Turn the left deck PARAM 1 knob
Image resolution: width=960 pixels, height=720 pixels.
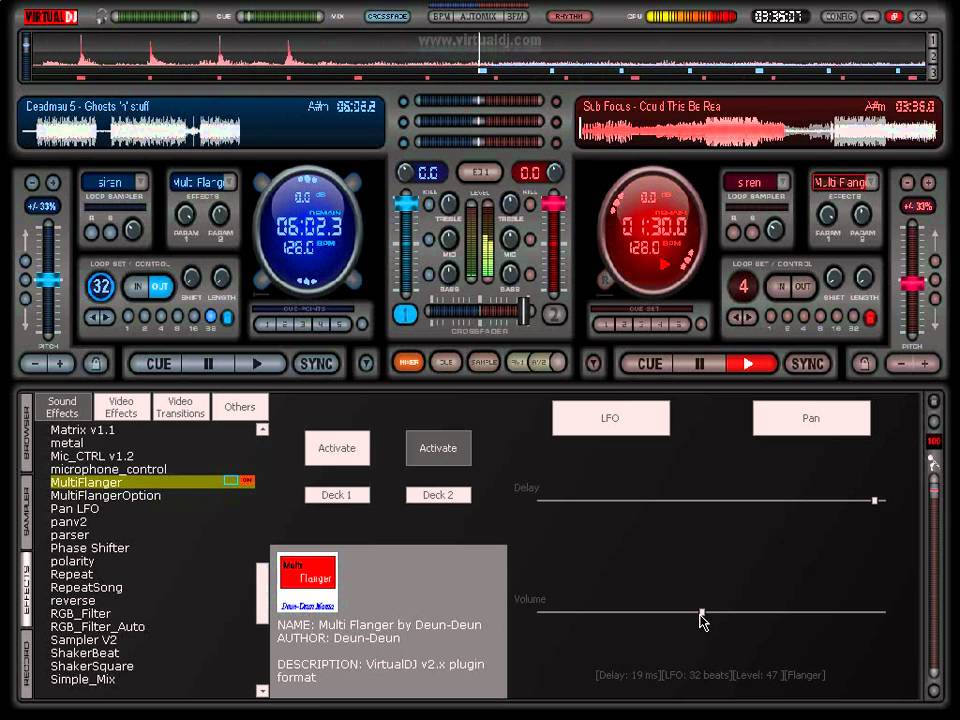point(186,215)
